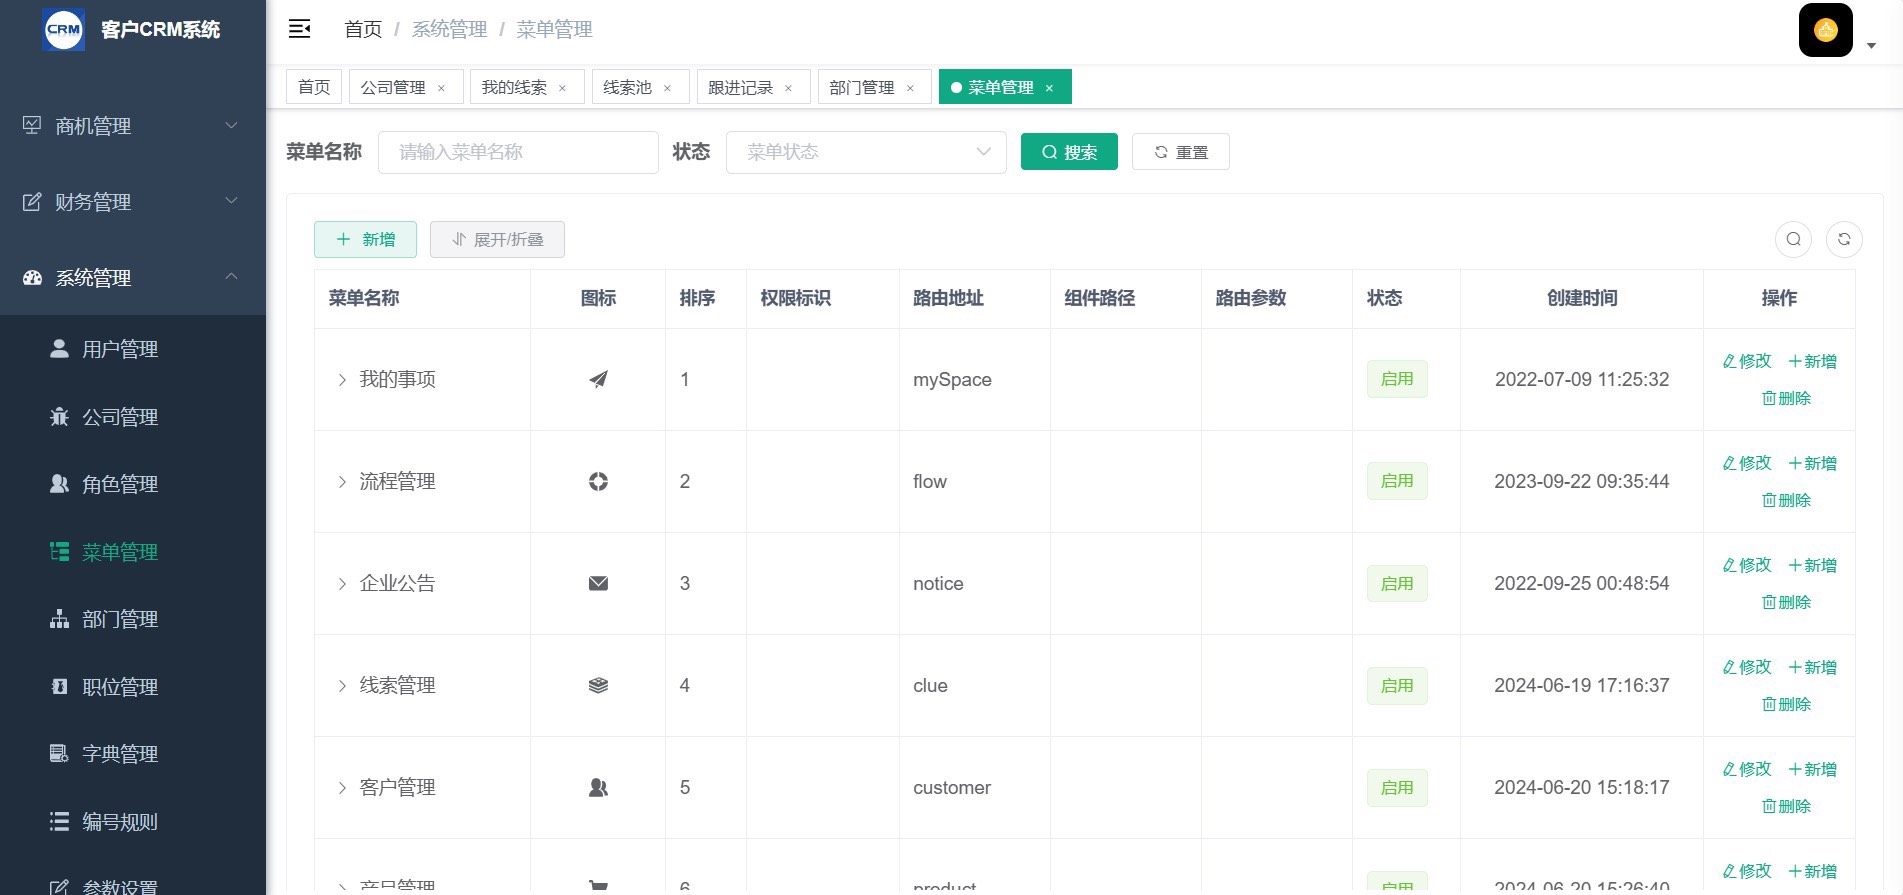Toggle 展开/折叠 for all menu rows
The image size is (1903, 895).
(497, 240)
